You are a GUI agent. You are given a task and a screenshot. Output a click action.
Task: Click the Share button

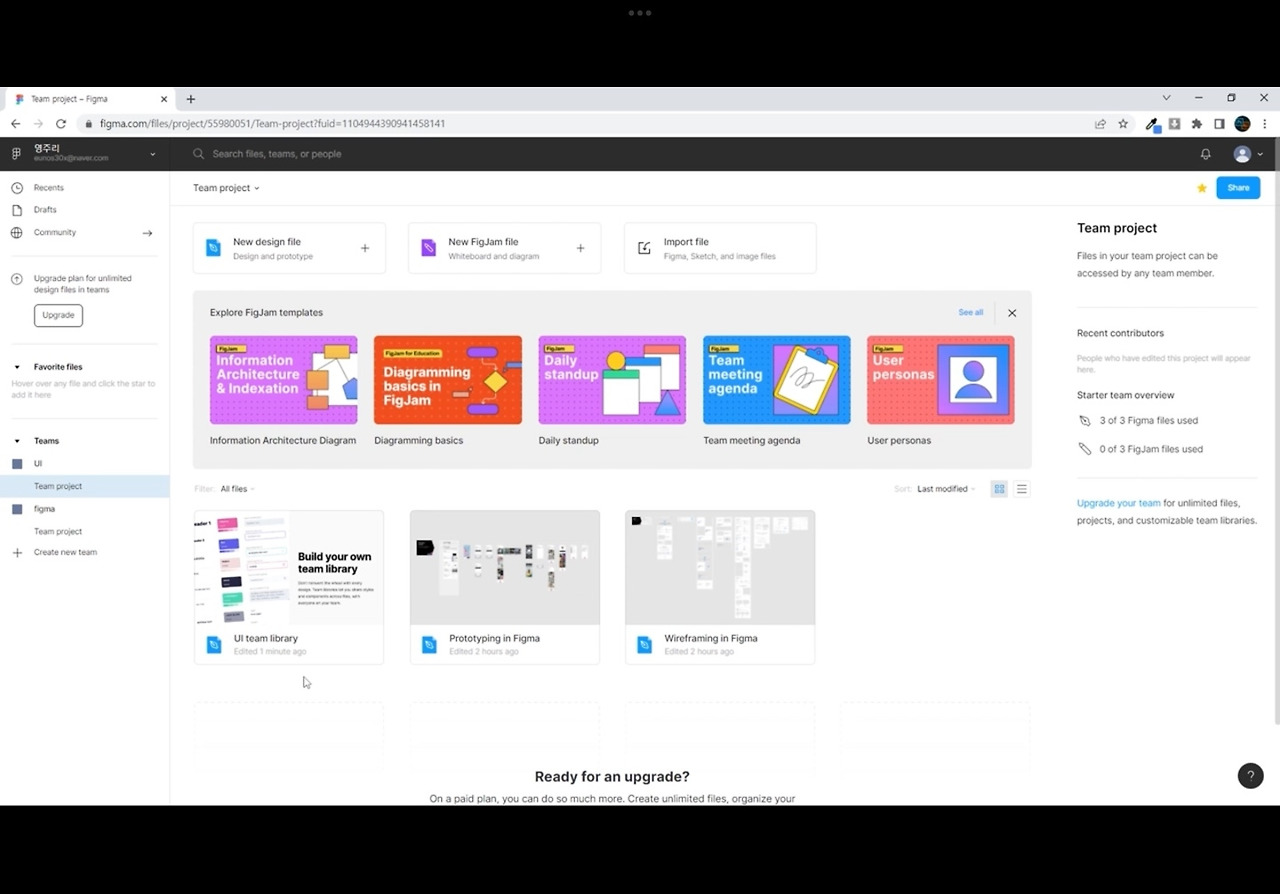coord(1238,188)
